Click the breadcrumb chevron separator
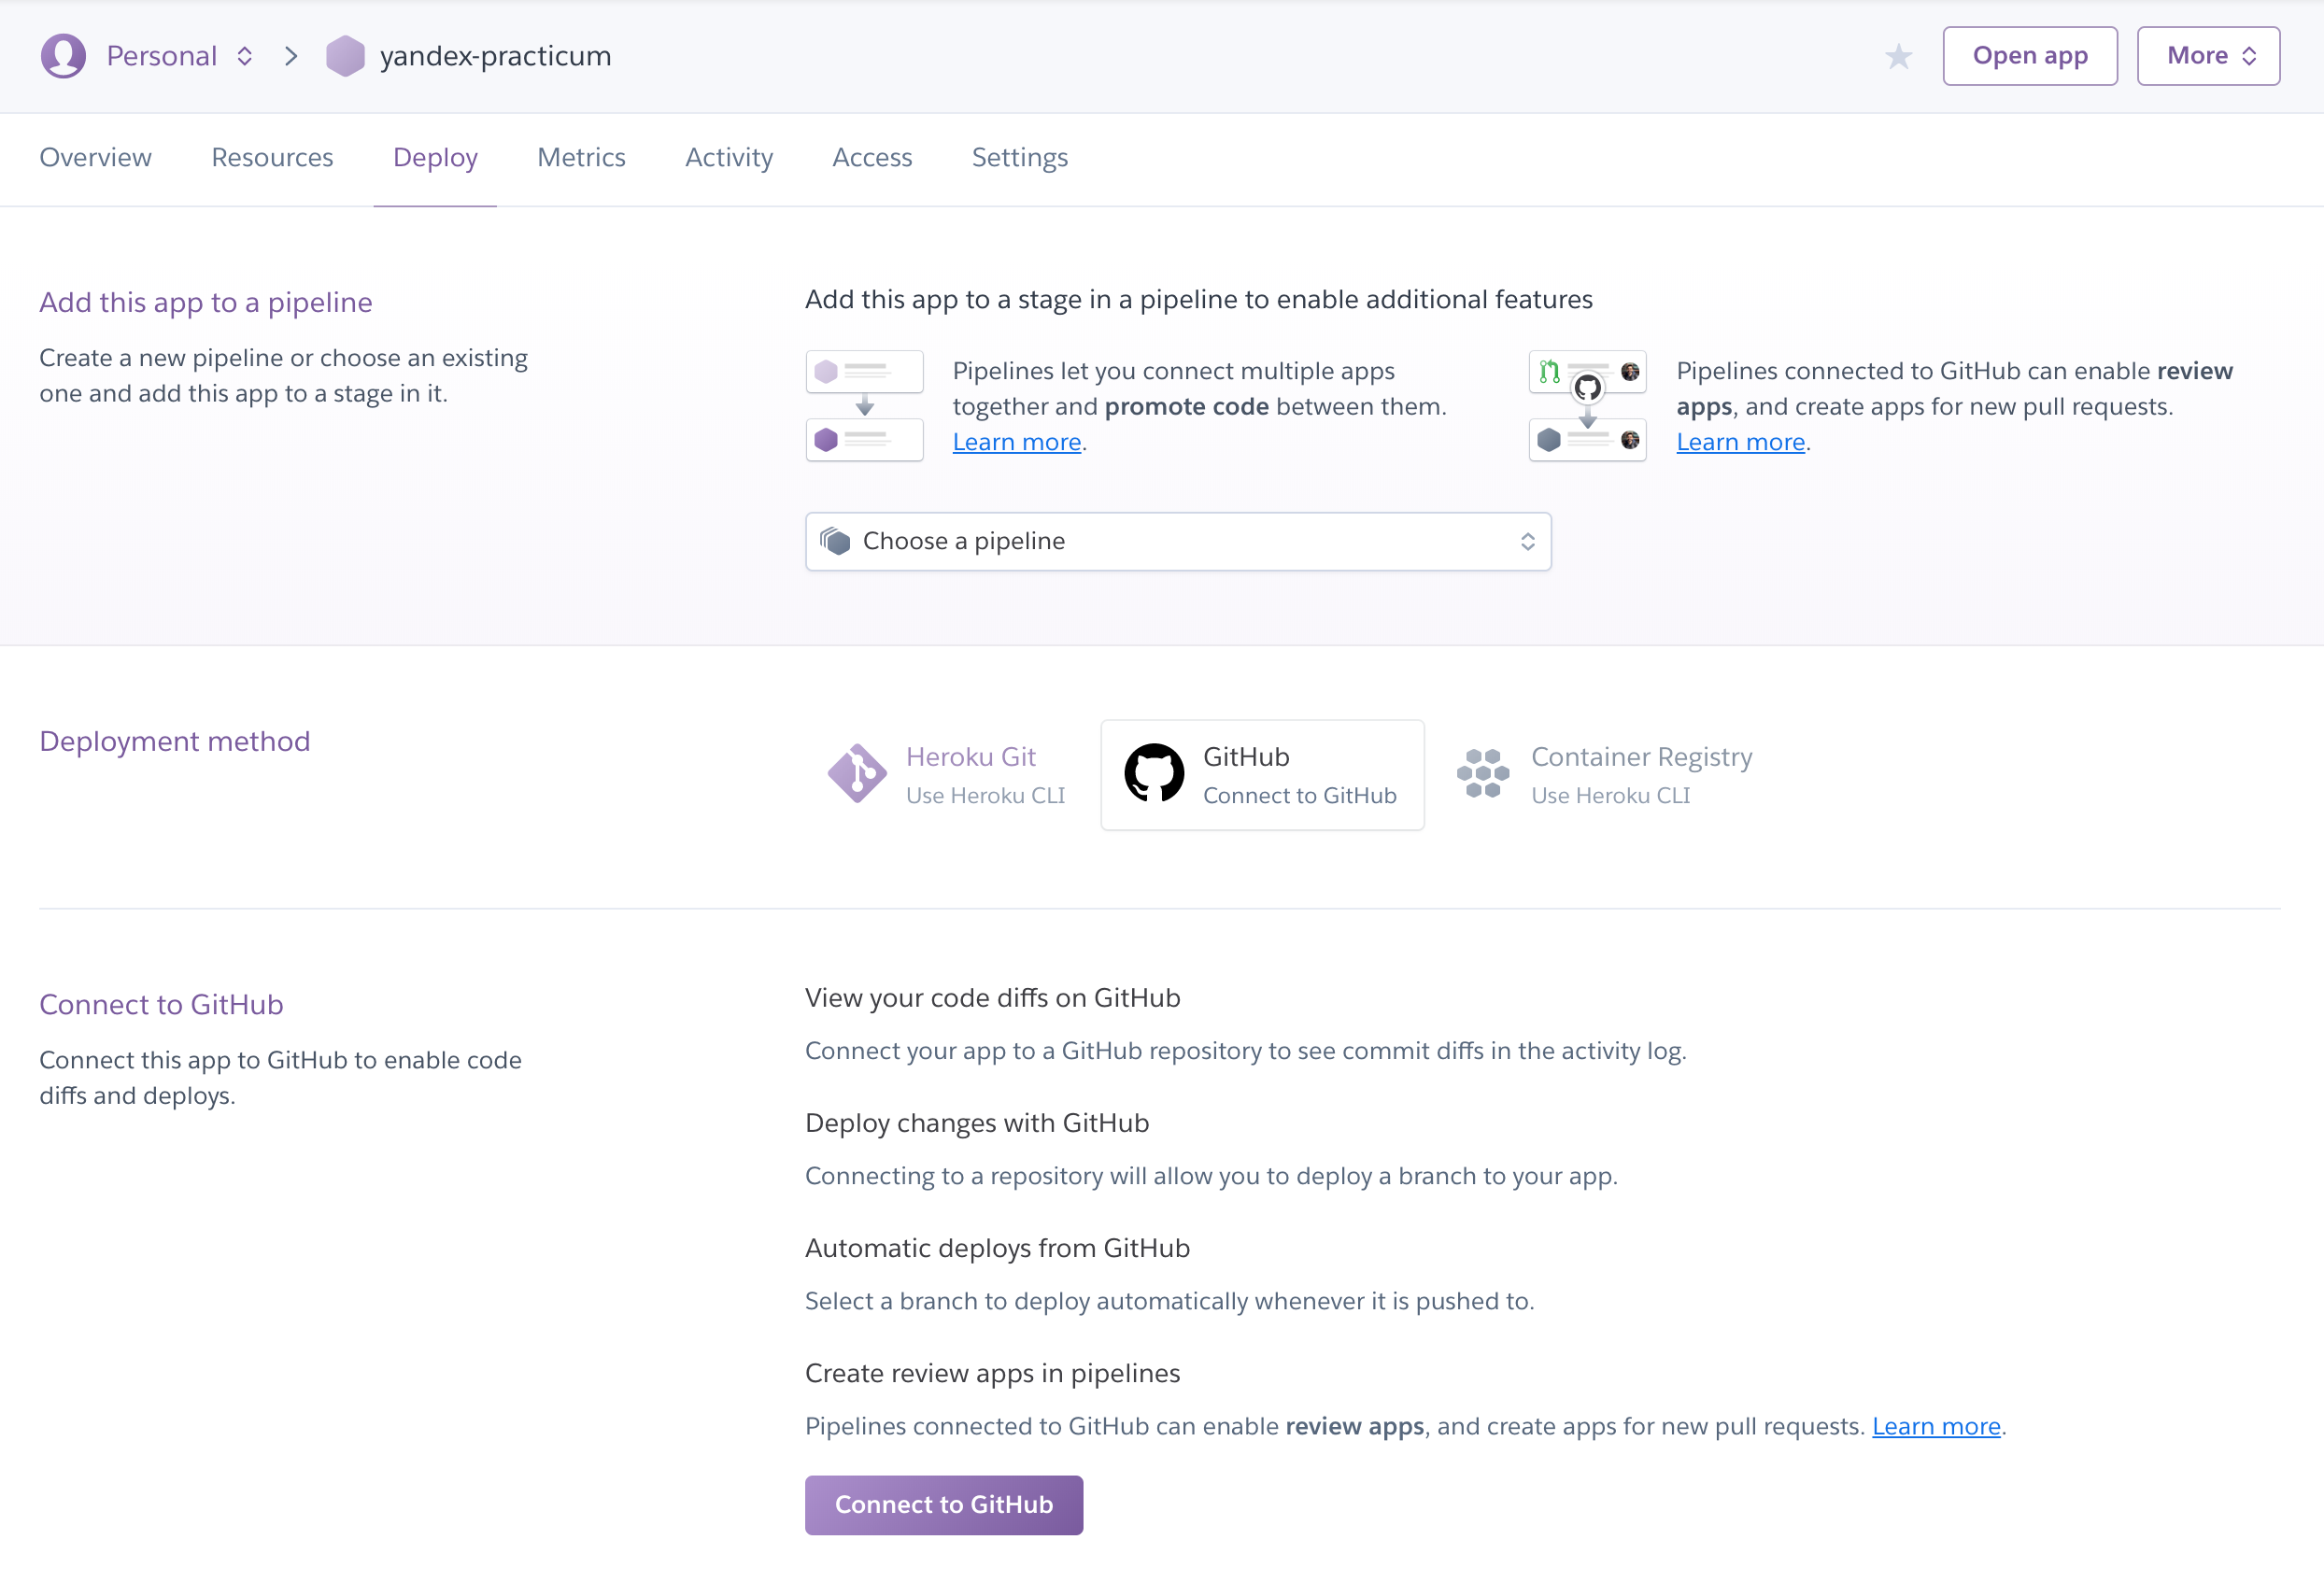Image resolution: width=2324 pixels, height=1582 pixels. (291, 56)
